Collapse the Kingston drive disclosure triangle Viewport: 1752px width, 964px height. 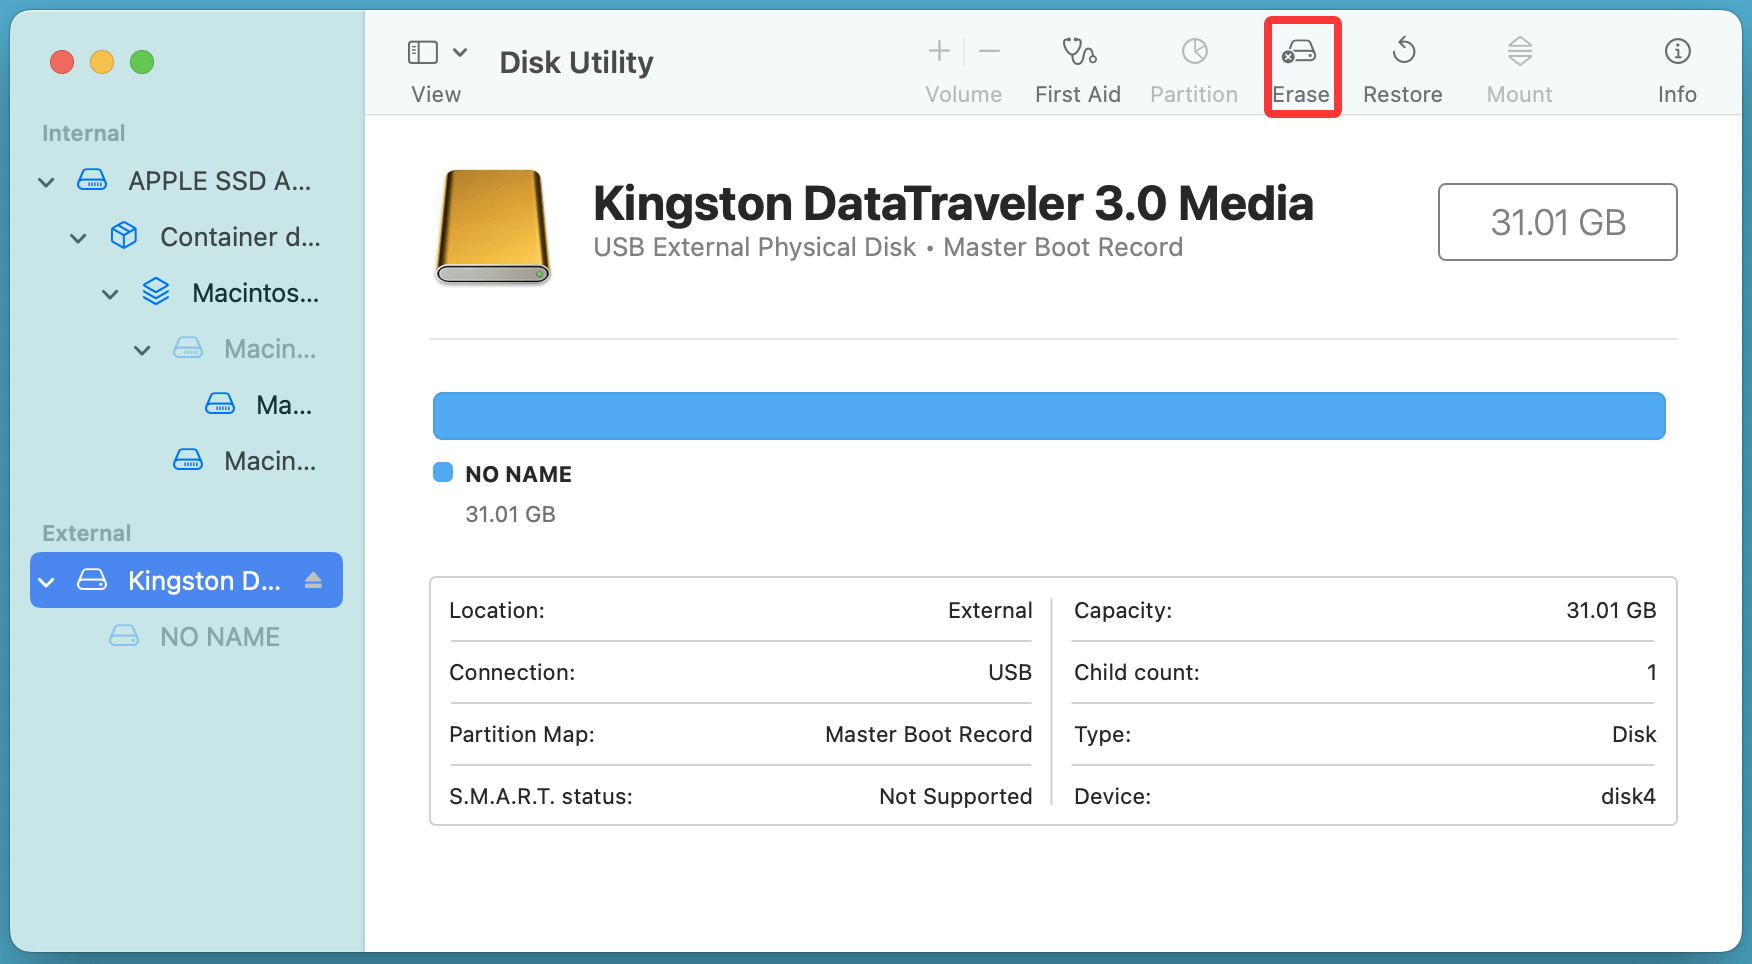pyautogui.click(x=46, y=581)
